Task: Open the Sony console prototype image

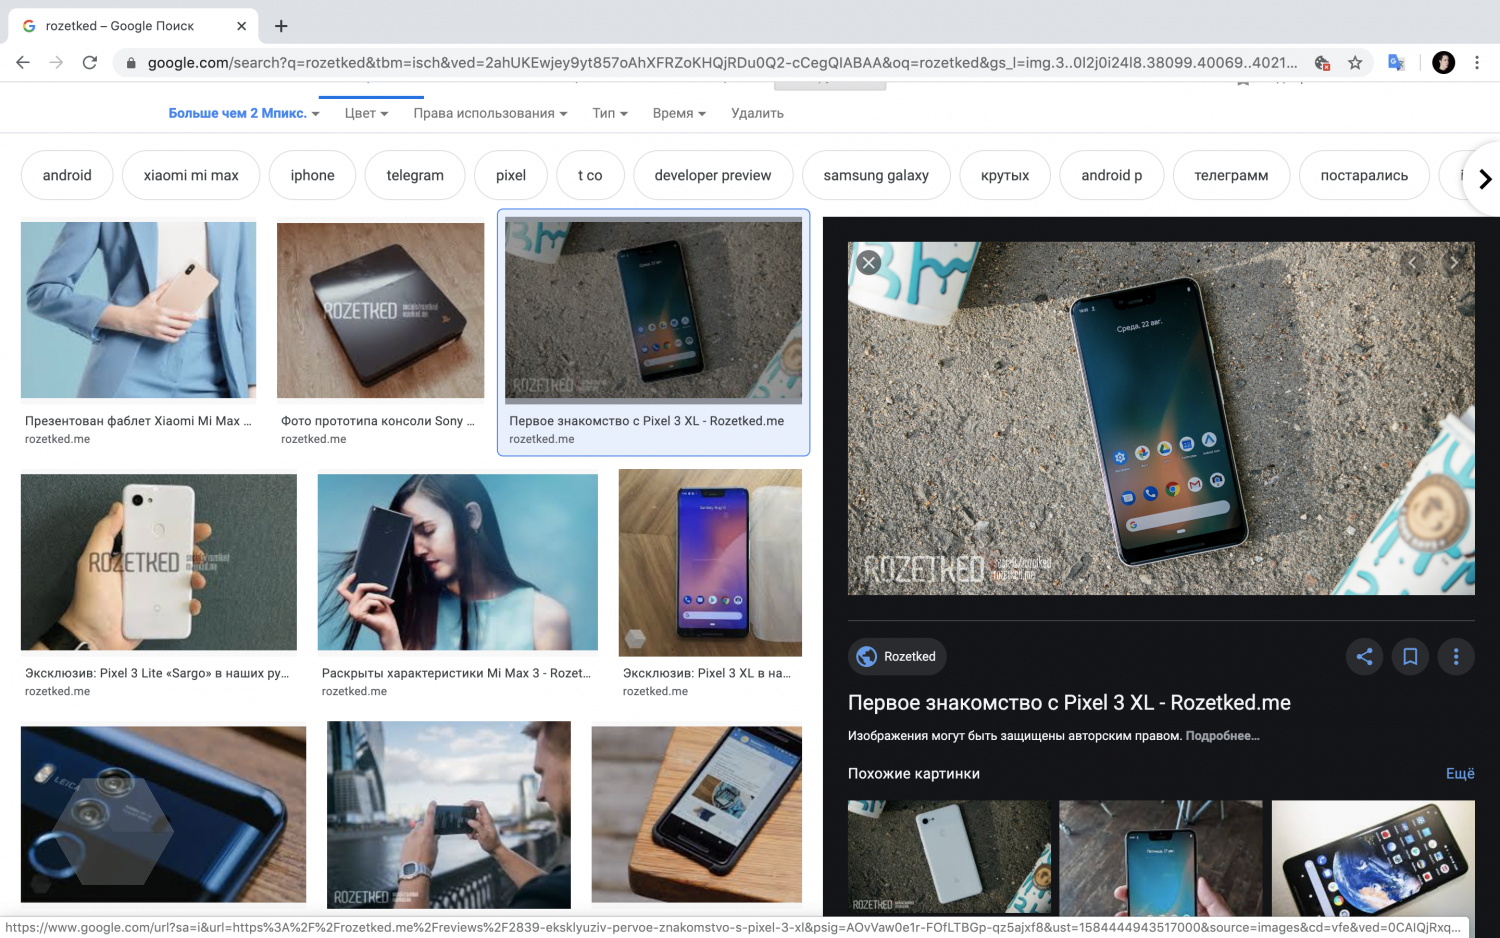Action: [380, 310]
